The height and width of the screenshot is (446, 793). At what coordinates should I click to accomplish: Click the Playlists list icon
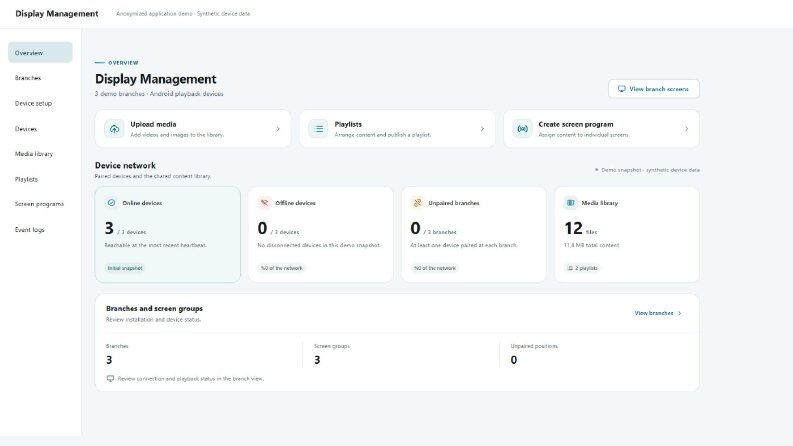click(319, 129)
